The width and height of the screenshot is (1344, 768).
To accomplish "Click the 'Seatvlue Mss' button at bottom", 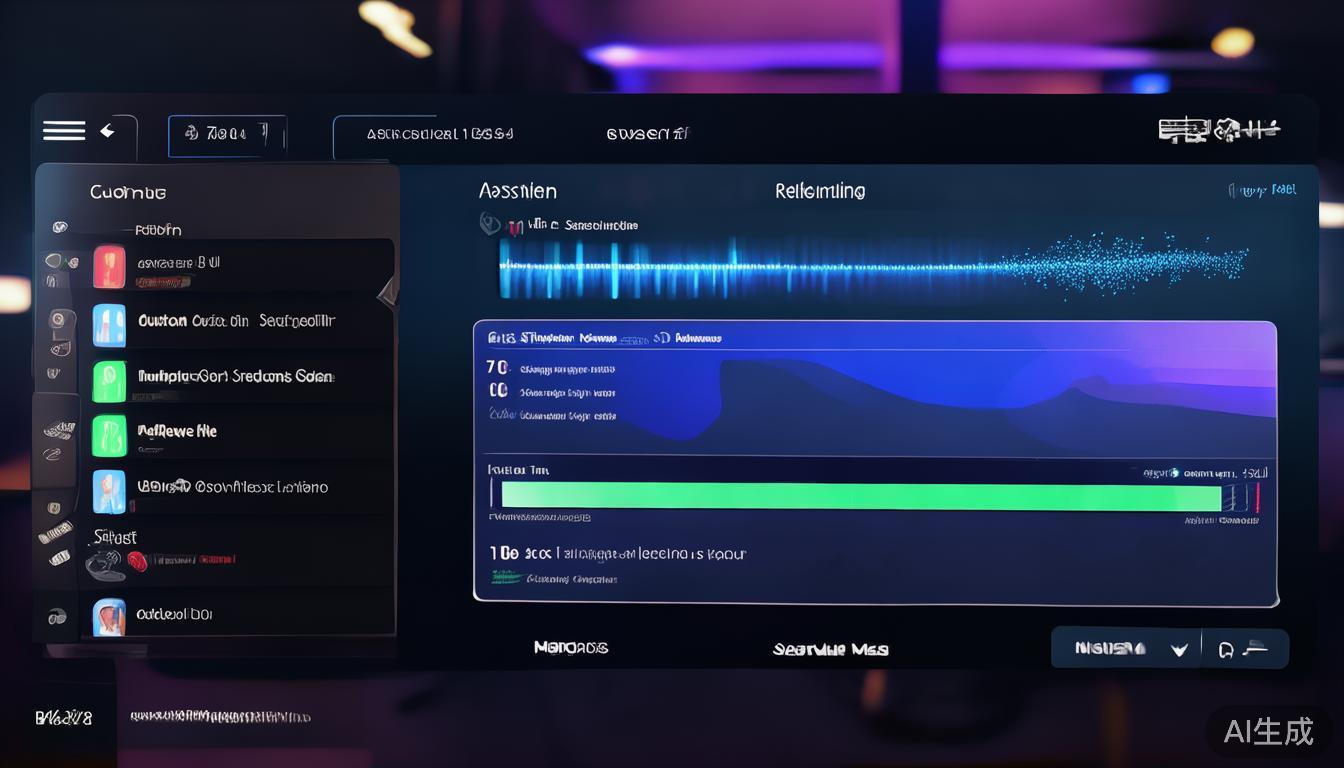I will tap(830, 649).
